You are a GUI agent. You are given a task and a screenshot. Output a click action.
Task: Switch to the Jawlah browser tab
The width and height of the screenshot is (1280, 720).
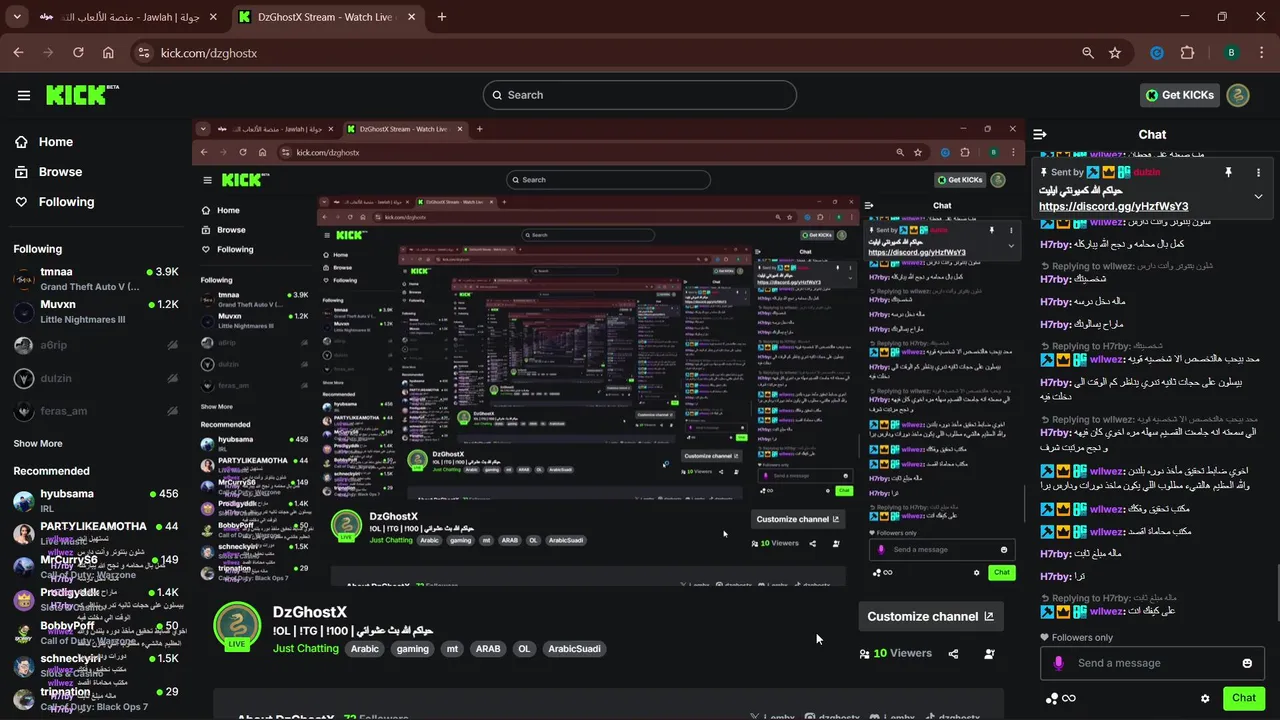click(130, 17)
